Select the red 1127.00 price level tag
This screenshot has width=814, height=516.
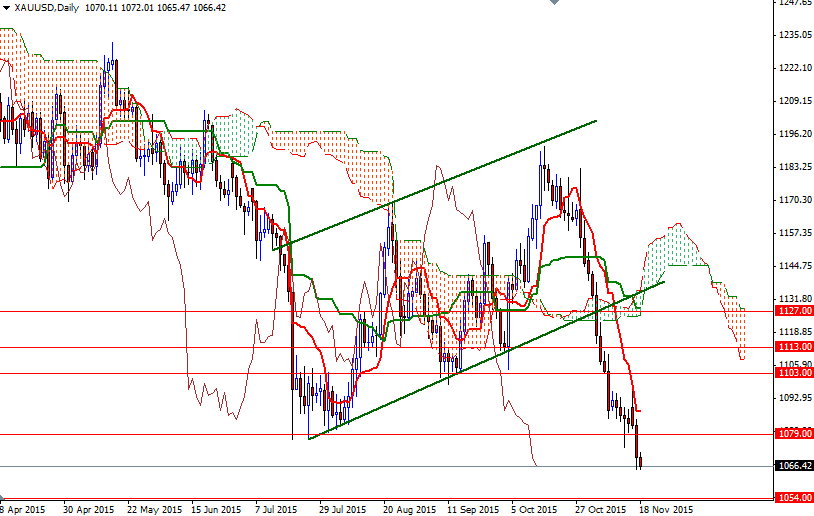click(792, 311)
